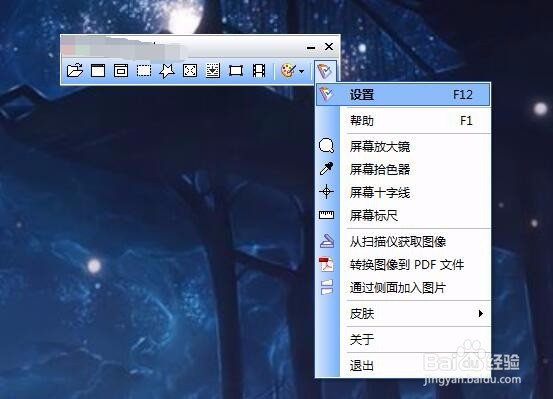
Task: Expand the palette output dropdown arrow
Action: [302, 71]
